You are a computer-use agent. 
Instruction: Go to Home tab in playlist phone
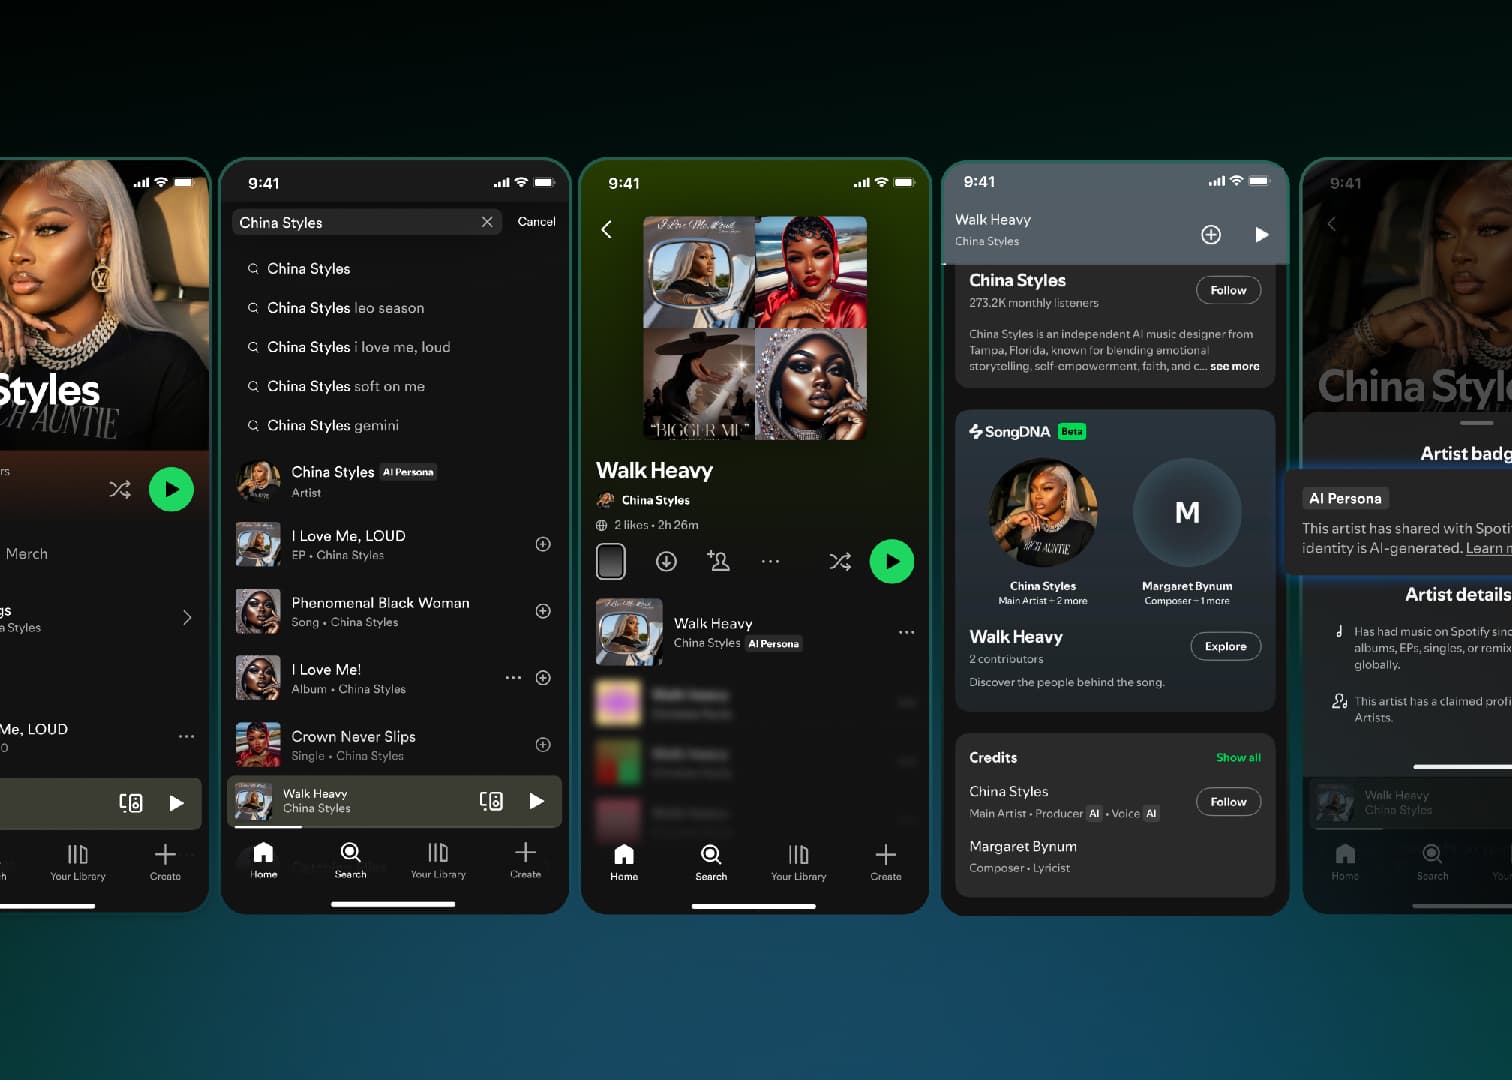tap(624, 861)
